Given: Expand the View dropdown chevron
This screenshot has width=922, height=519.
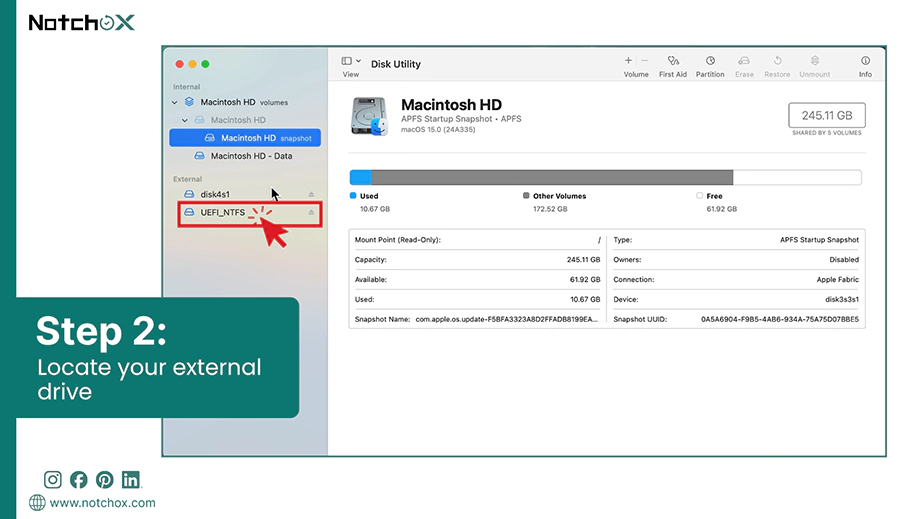Looking at the screenshot, I should tap(358, 61).
